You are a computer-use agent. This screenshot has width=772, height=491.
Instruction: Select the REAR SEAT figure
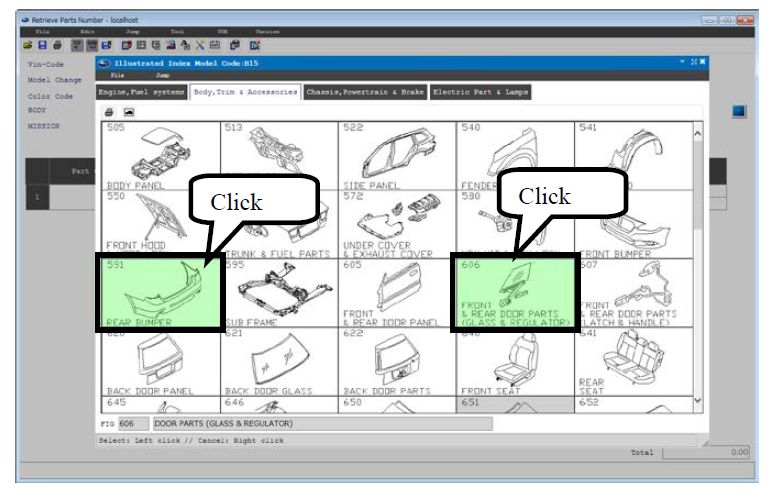[x=634, y=362]
